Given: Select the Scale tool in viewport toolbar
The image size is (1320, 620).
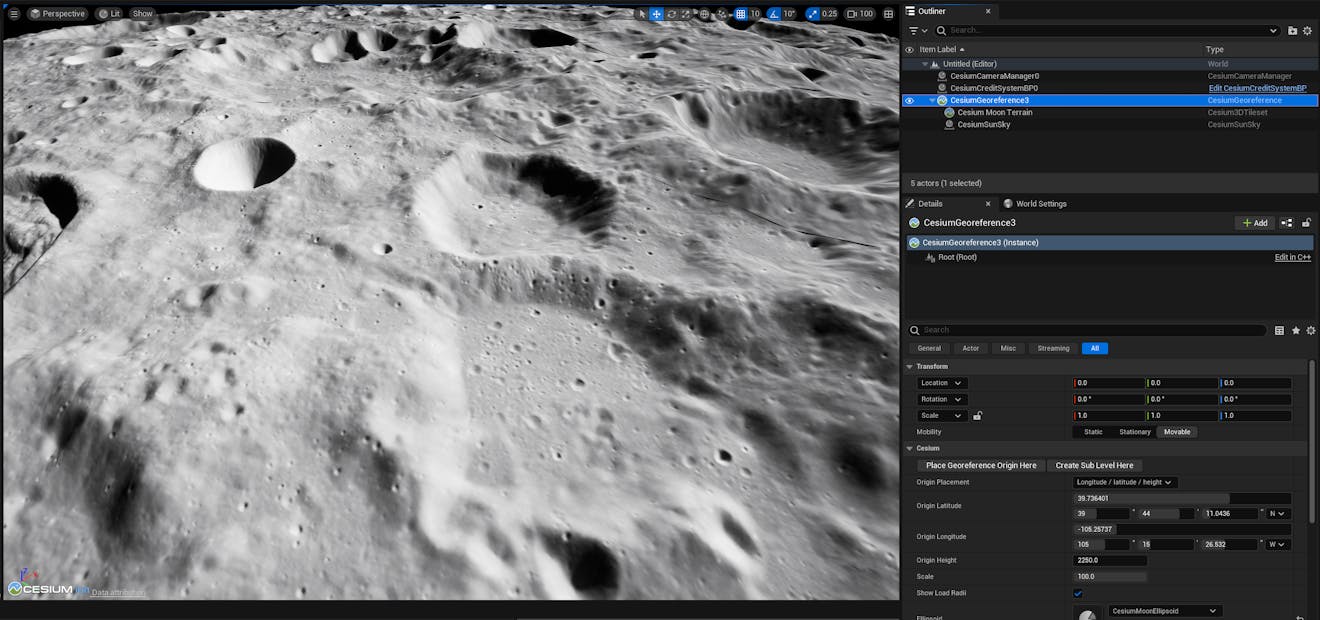Looking at the screenshot, I should (x=686, y=14).
